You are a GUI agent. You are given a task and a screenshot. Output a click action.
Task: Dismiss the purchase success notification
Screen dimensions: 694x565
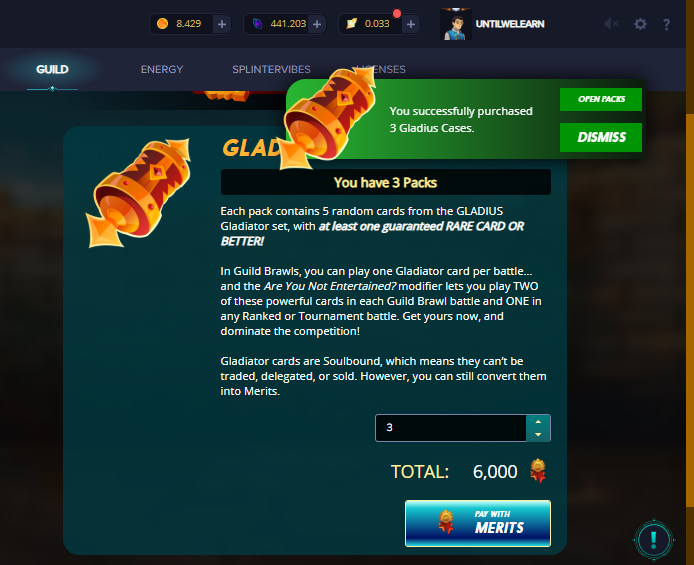pos(601,137)
